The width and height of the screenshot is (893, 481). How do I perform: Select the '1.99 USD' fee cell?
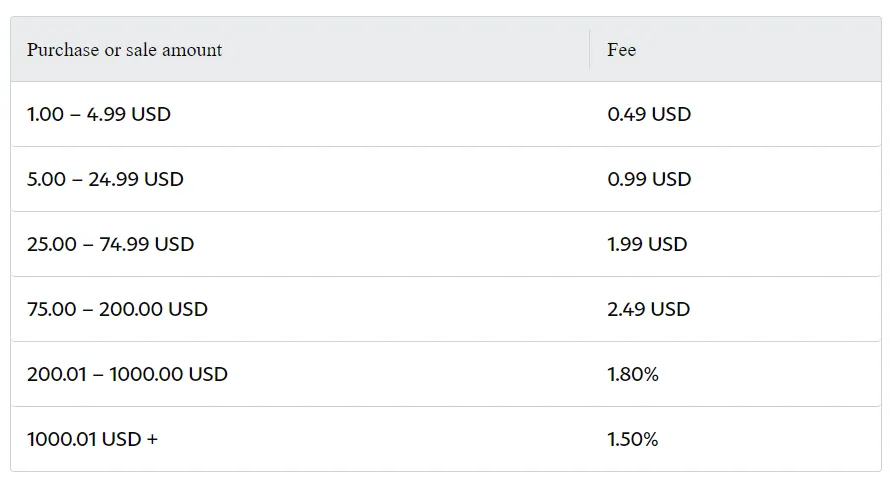click(735, 244)
